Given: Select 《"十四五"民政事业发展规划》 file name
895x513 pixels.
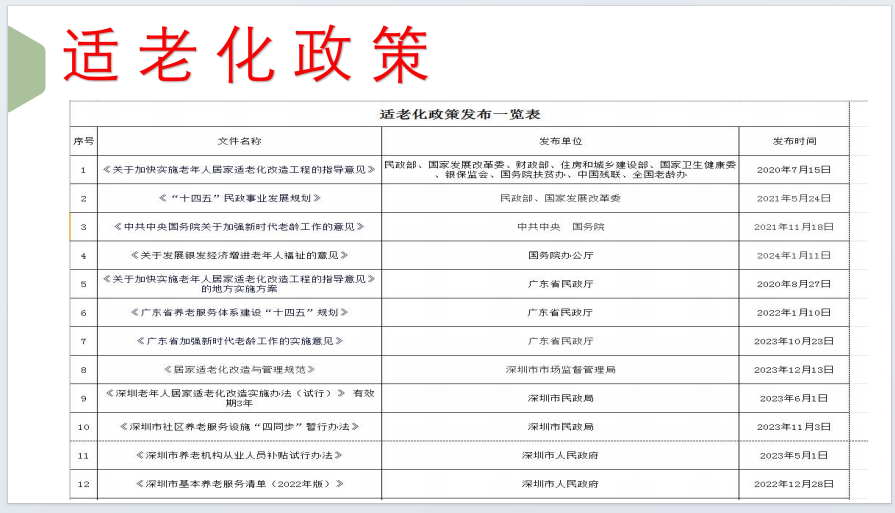Looking at the screenshot, I should pyautogui.click(x=239, y=198).
